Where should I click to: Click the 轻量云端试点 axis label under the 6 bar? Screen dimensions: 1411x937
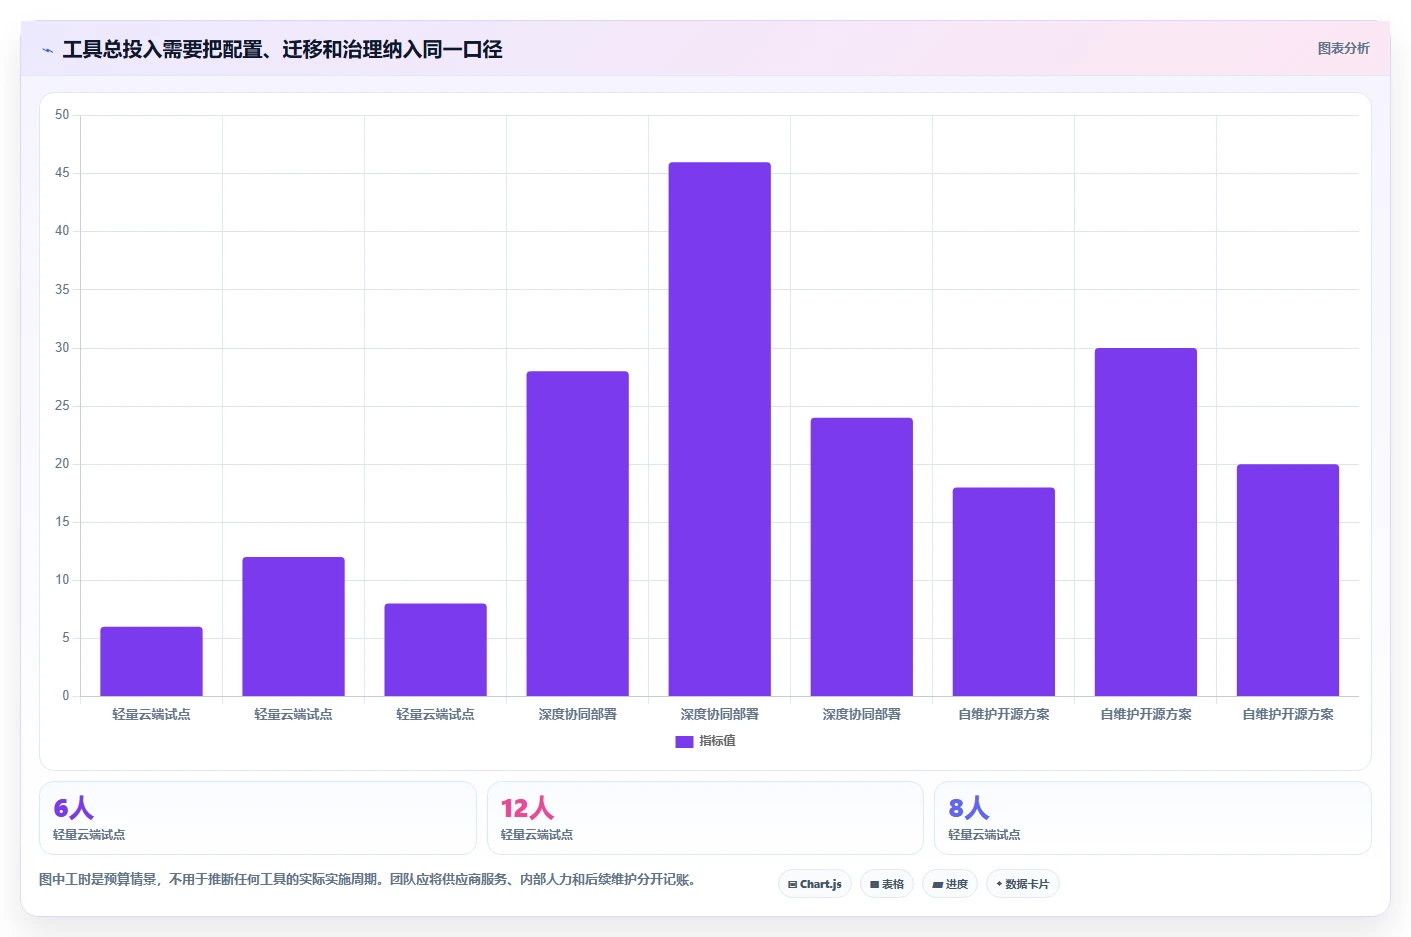(x=151, y=714)
